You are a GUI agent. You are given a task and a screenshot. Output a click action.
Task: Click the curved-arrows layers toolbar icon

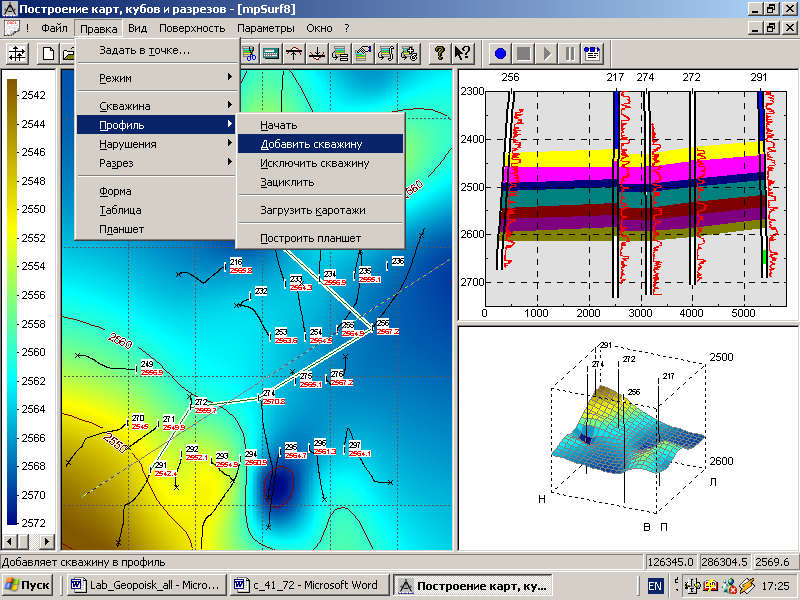[386, 54]
